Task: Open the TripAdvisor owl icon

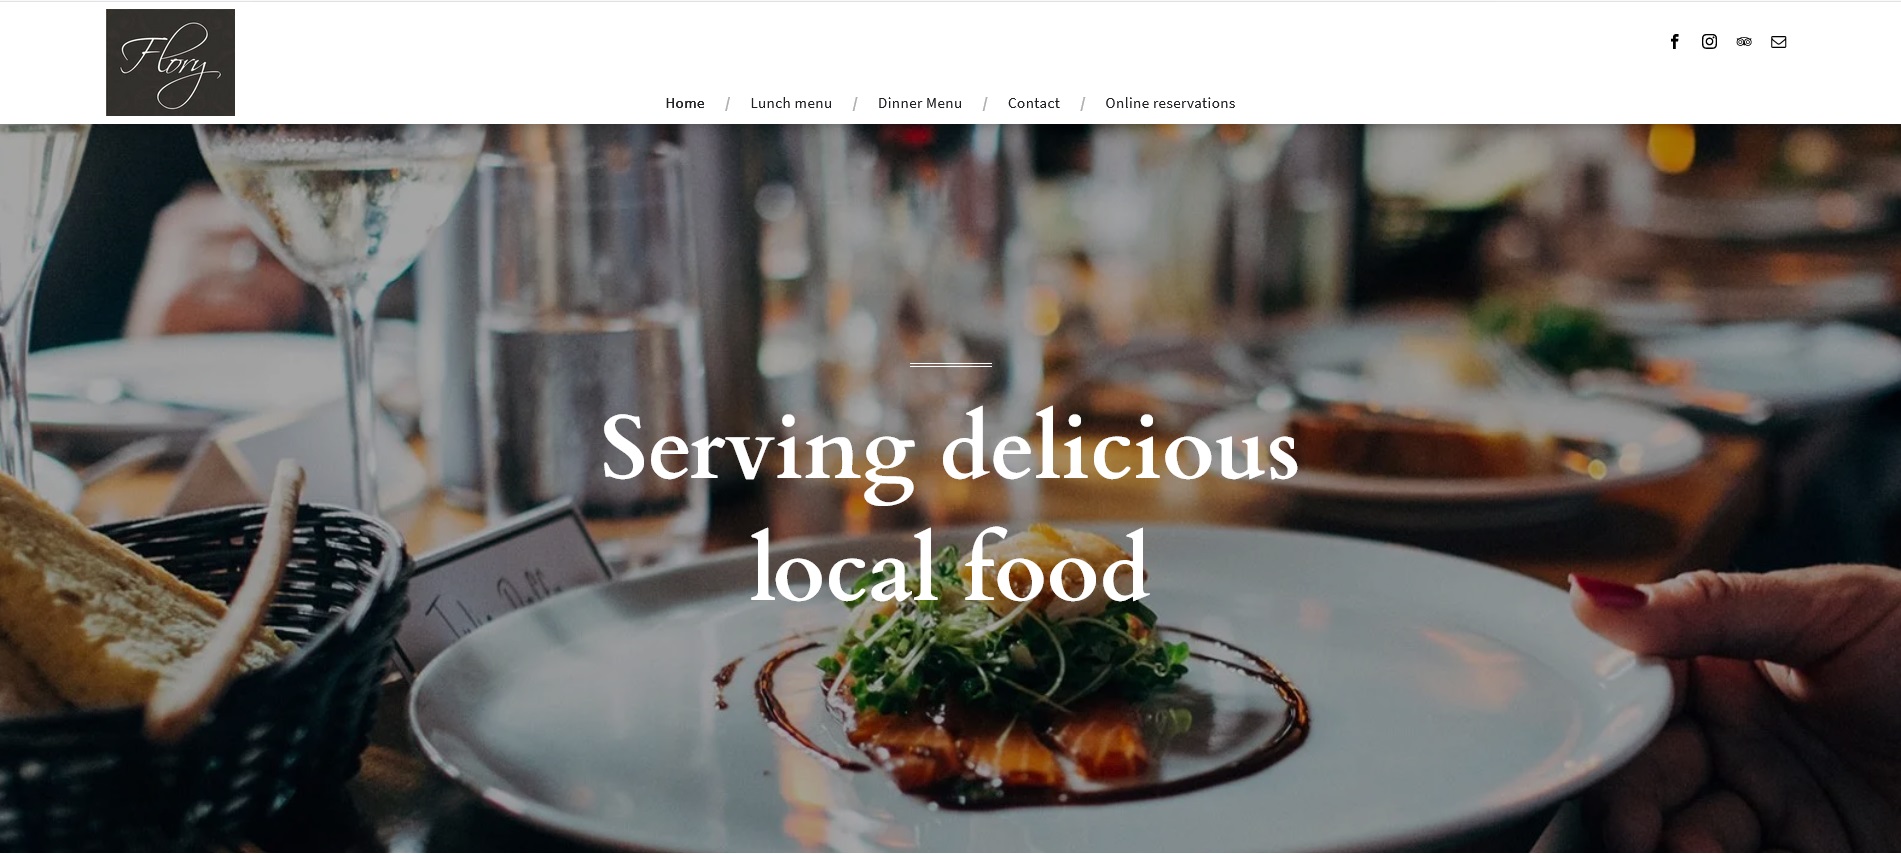Action: pyautogui.click(x=1744, y=42)
